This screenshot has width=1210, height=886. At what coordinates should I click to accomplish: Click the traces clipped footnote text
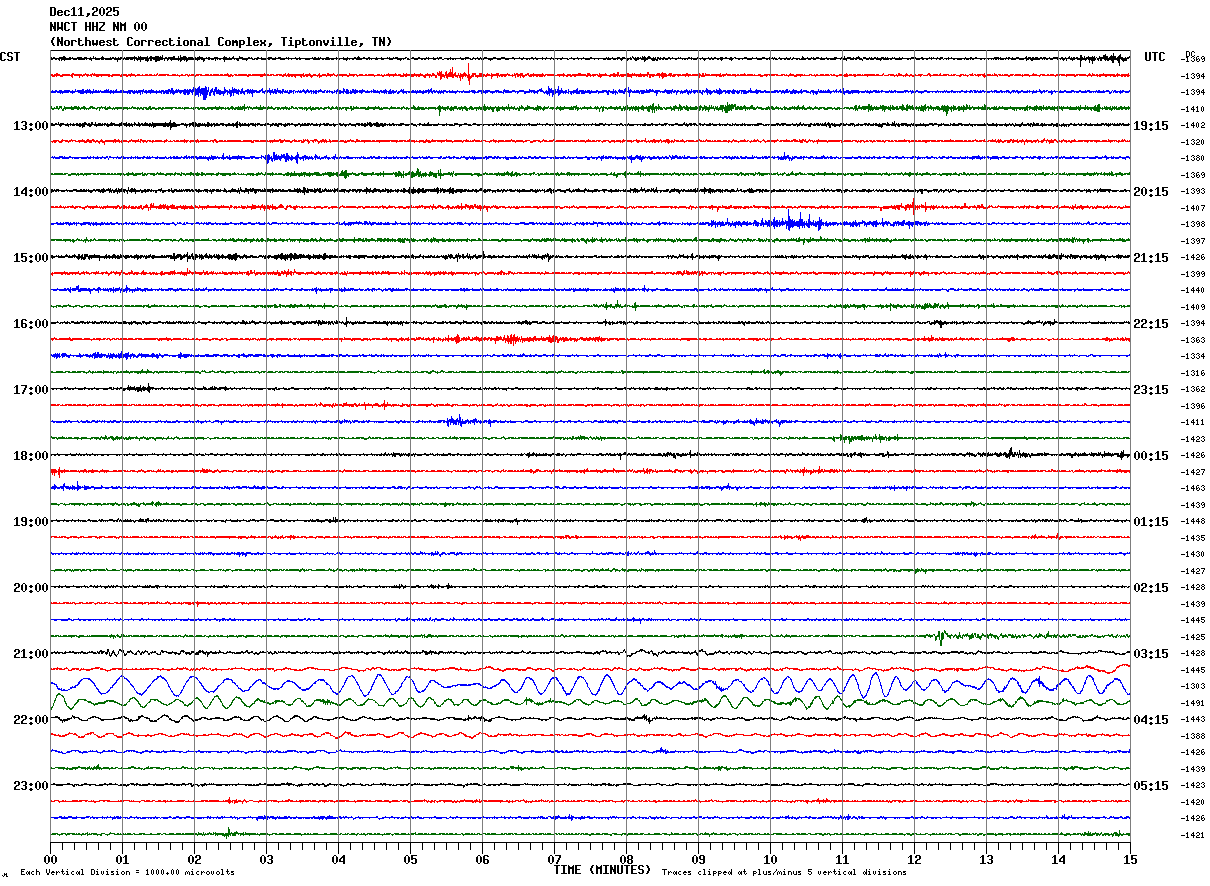click(784, 873)
